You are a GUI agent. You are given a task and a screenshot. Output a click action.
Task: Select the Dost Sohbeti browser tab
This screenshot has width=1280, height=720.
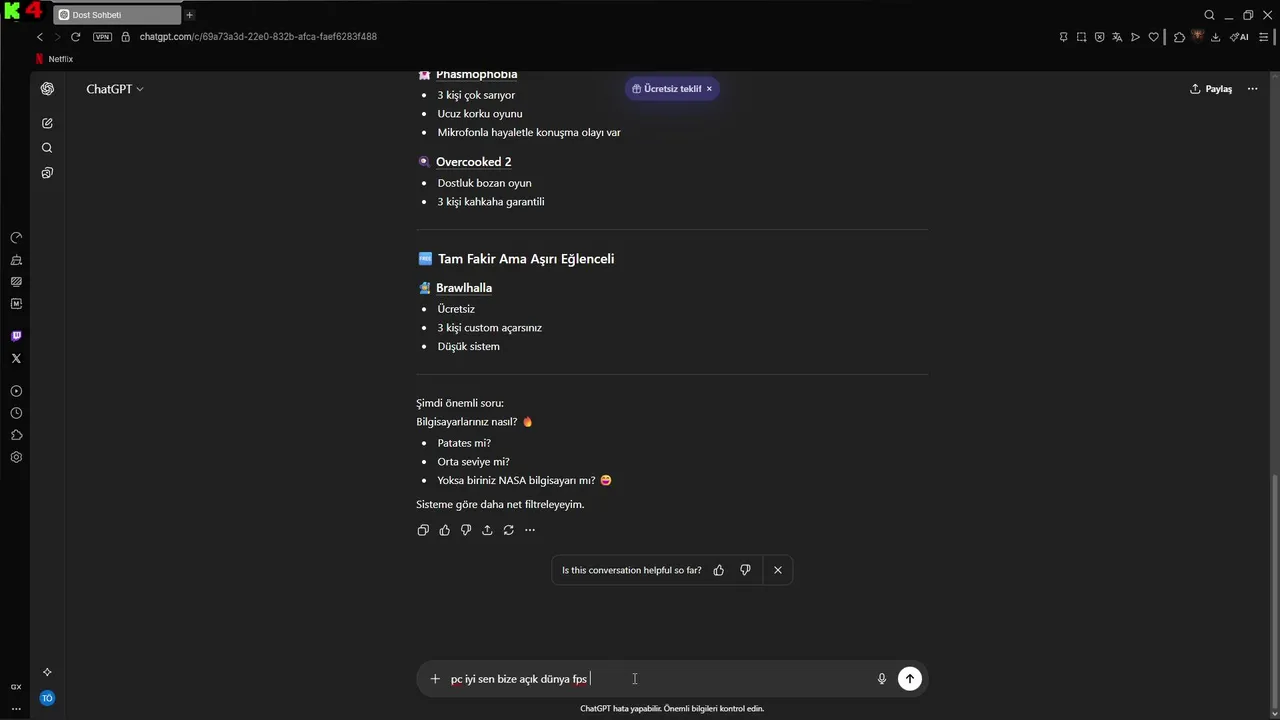117,15
